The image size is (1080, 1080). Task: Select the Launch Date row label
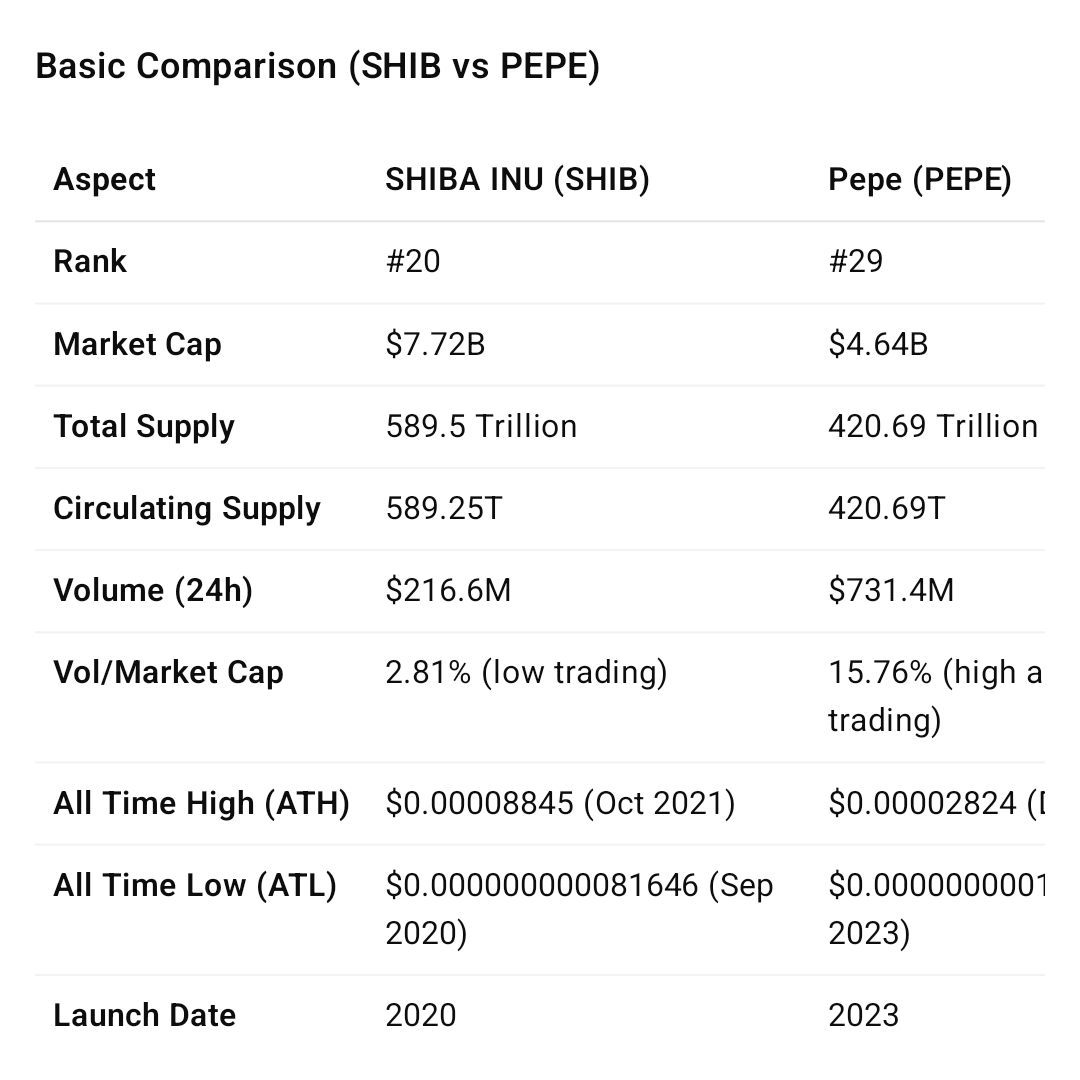coord(144,1016)
